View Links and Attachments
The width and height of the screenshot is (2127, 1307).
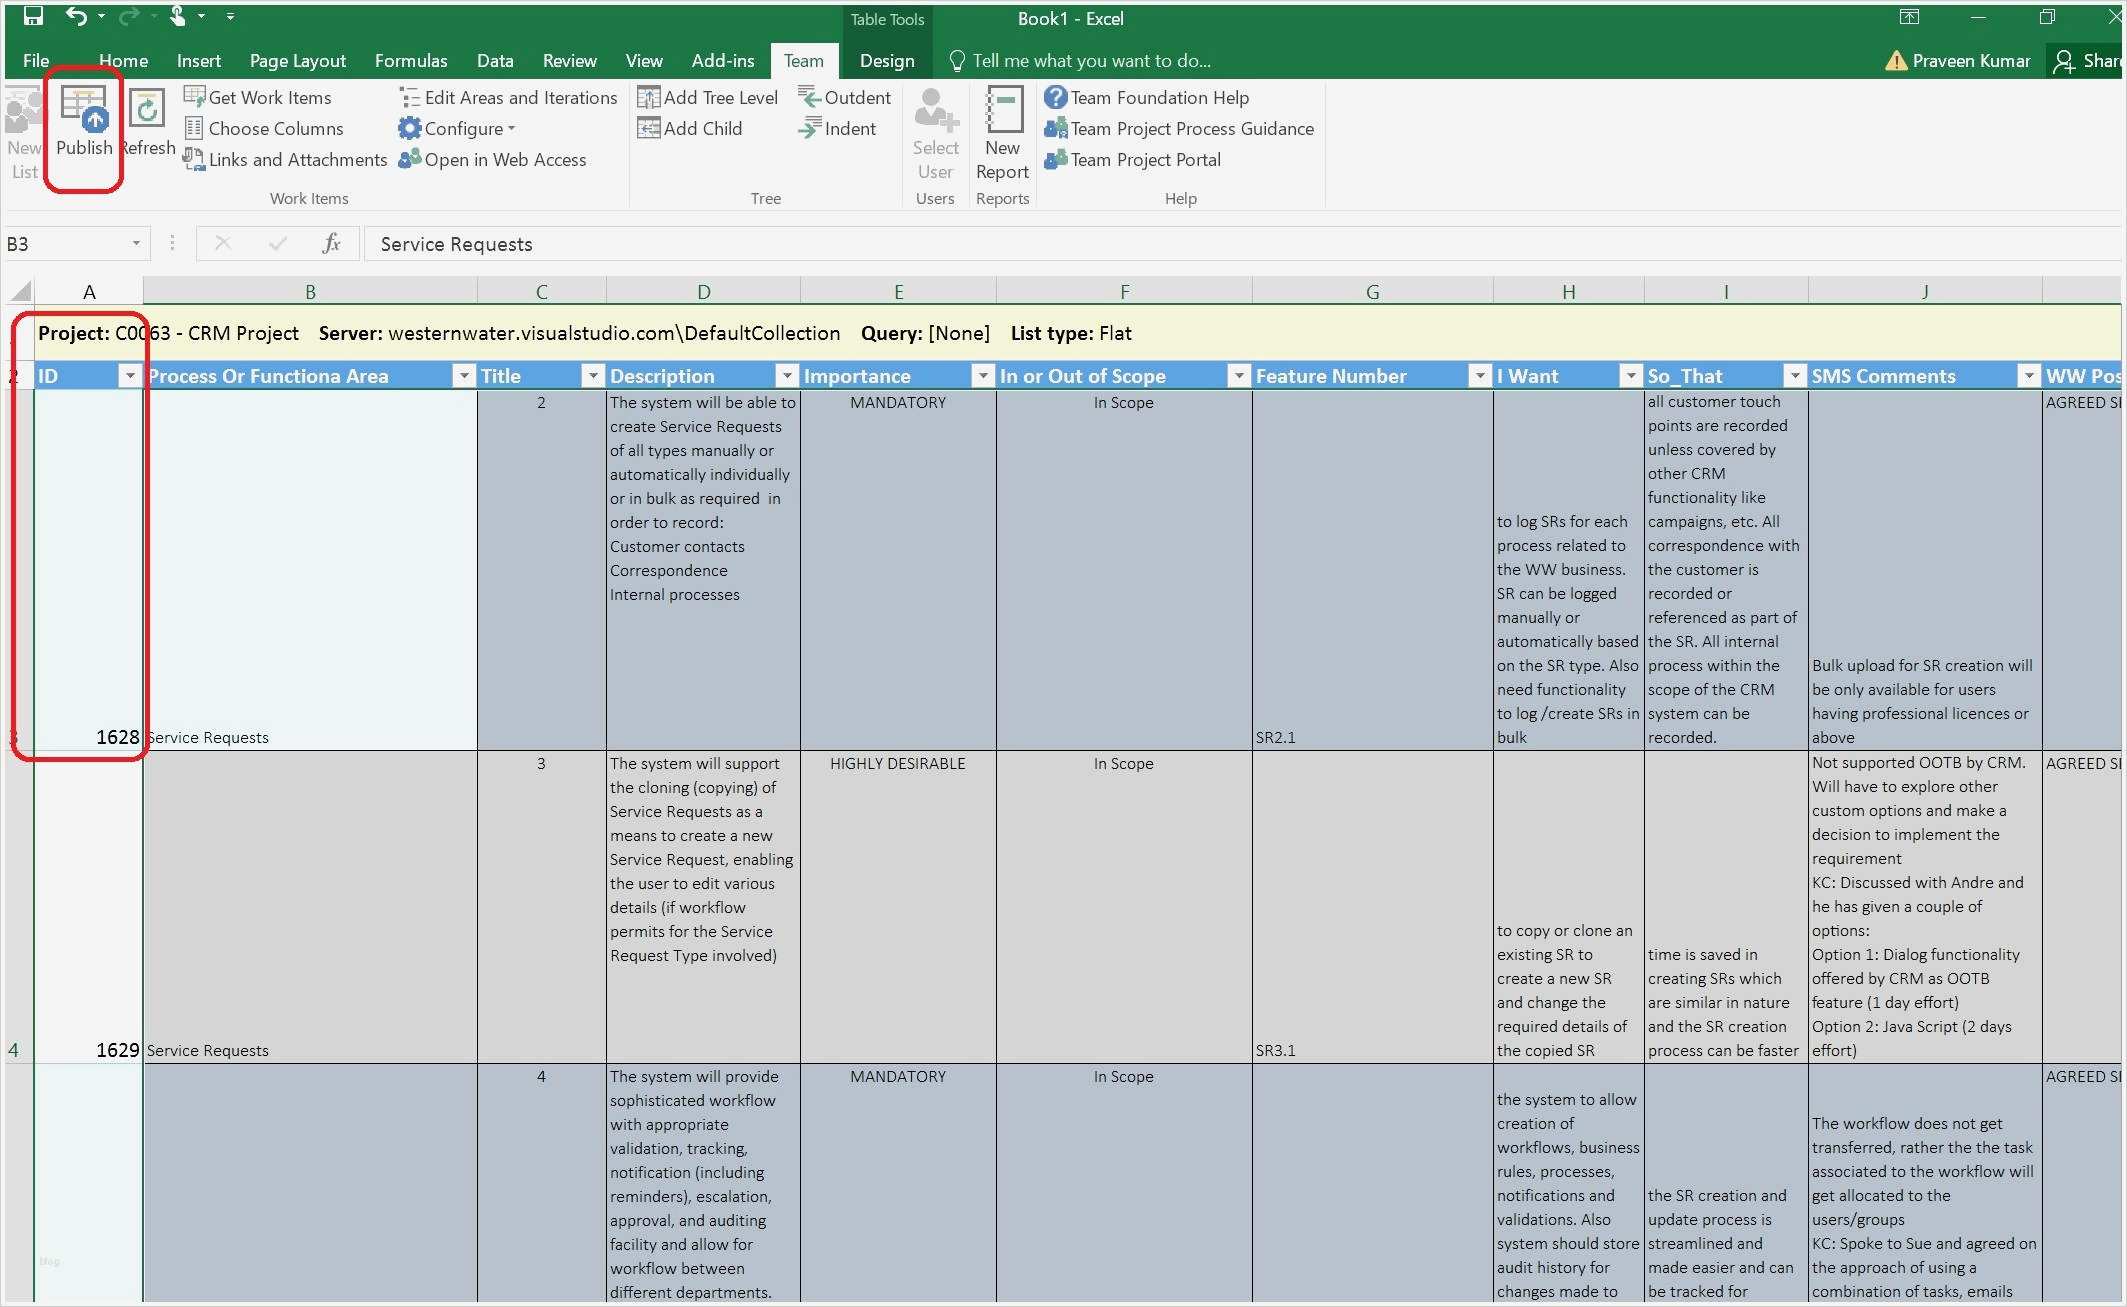pos(296,159)
